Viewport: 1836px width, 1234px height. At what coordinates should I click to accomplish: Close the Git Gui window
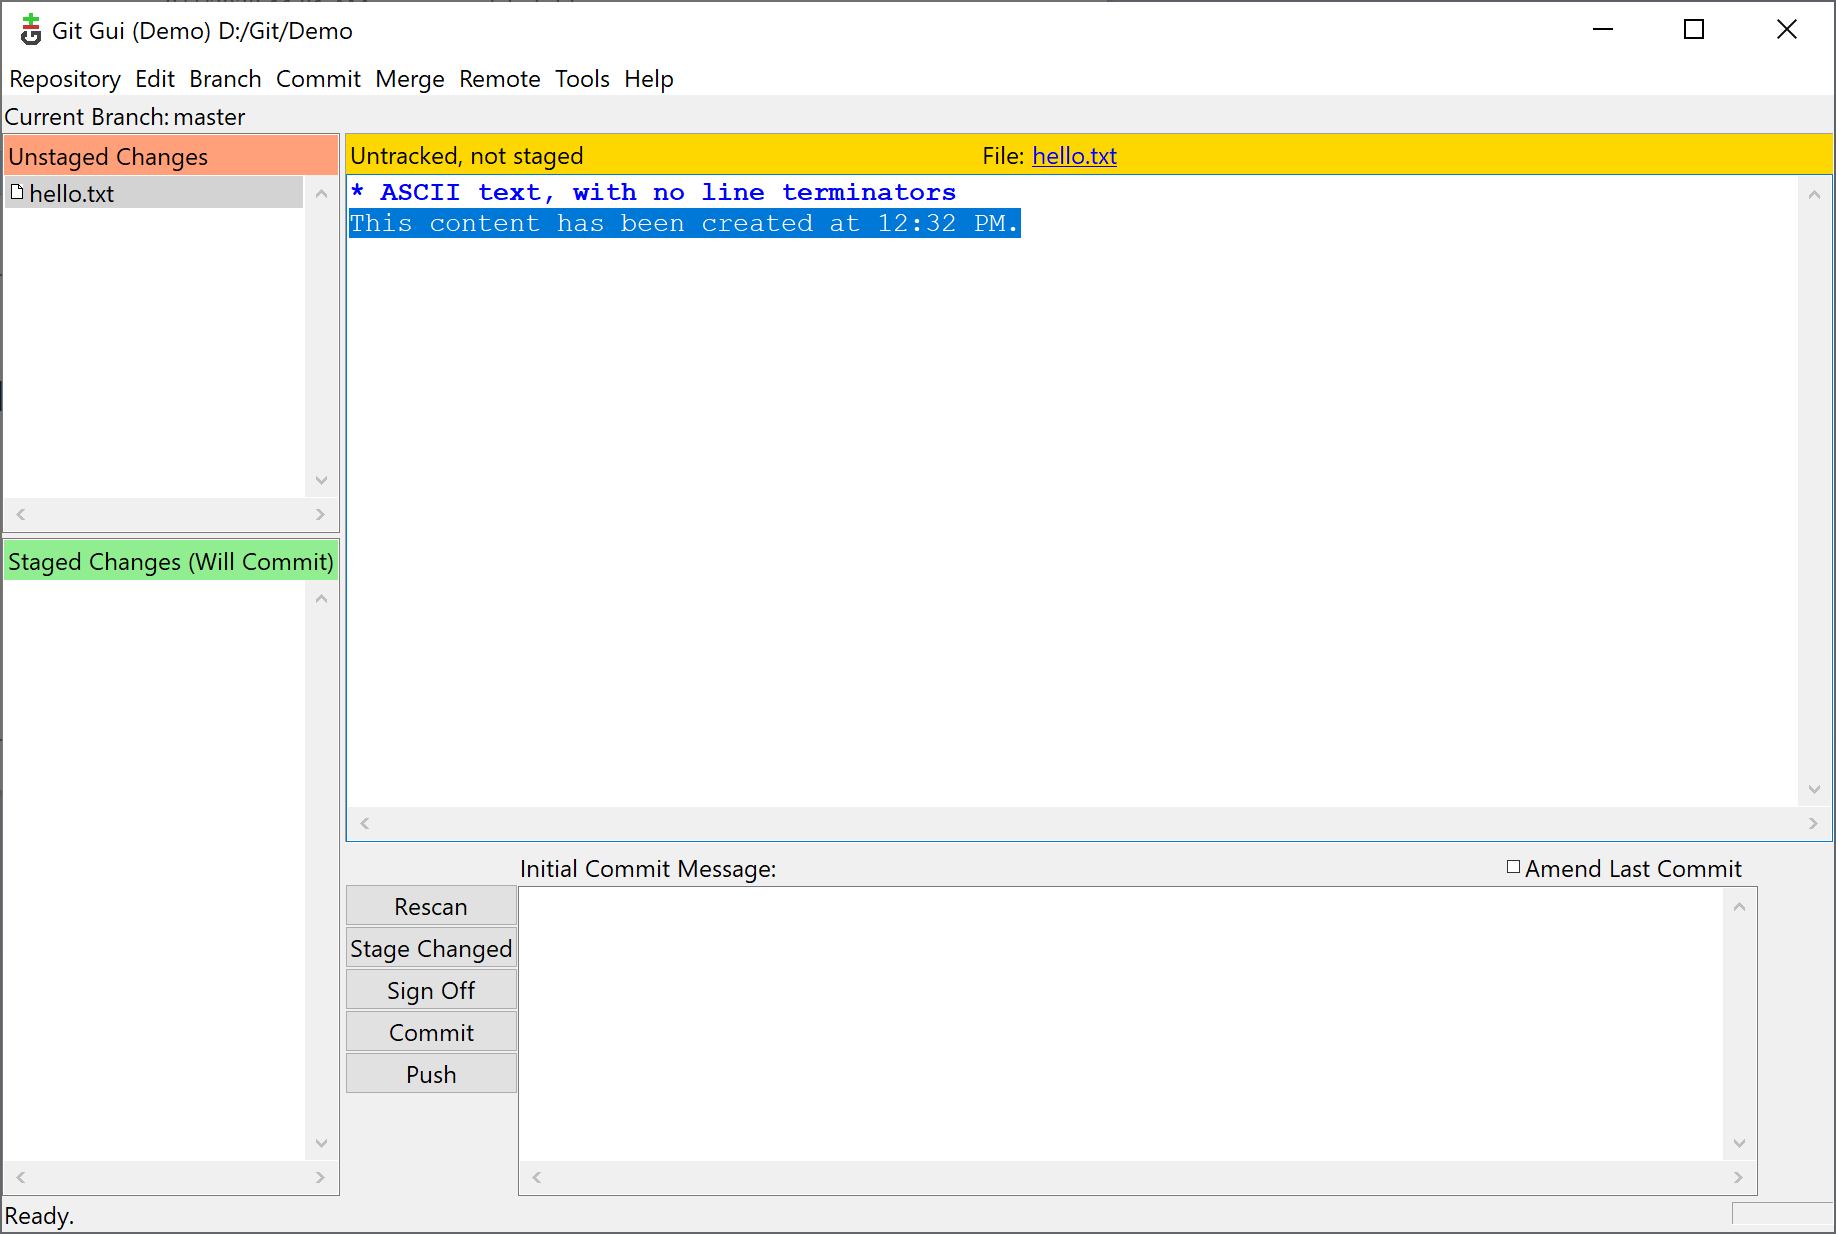(1787, 30)
